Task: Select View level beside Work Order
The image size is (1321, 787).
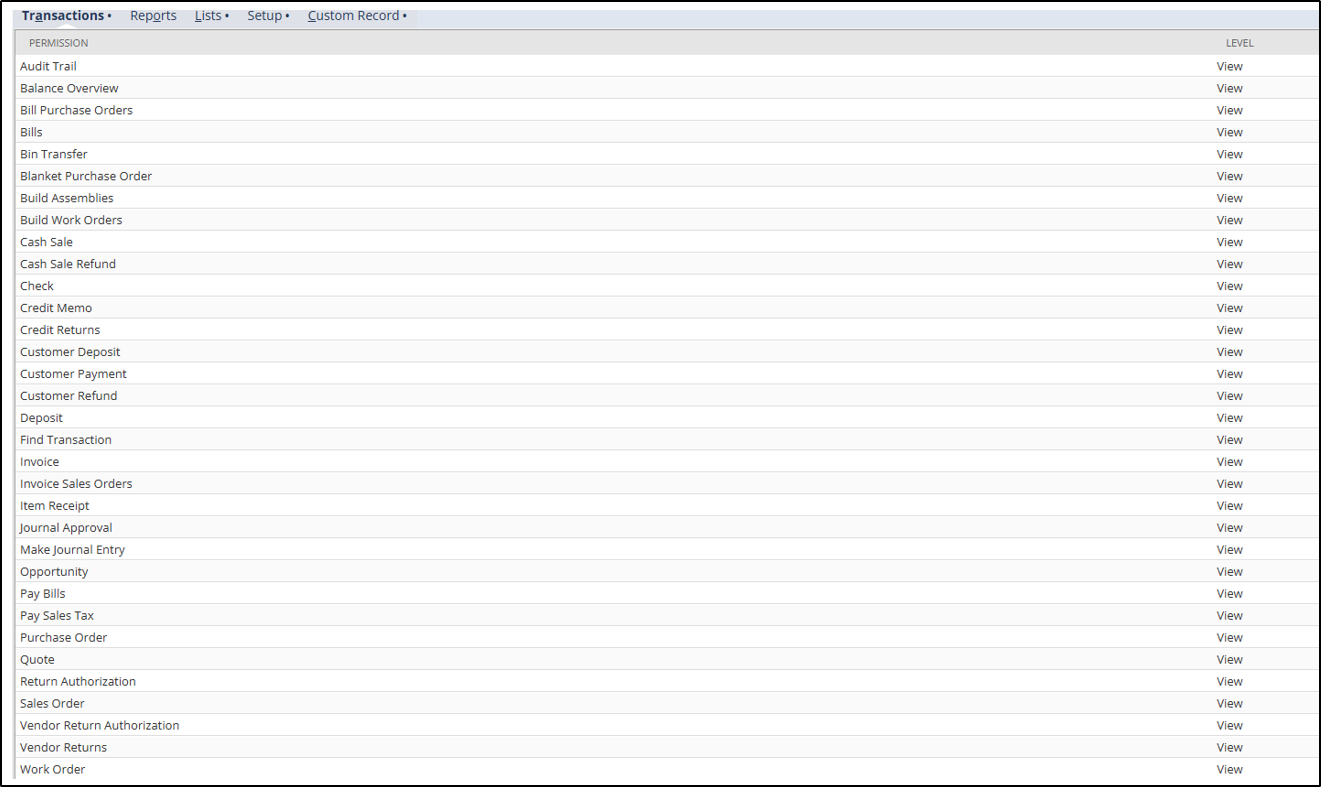Action: pos(1229,770)
